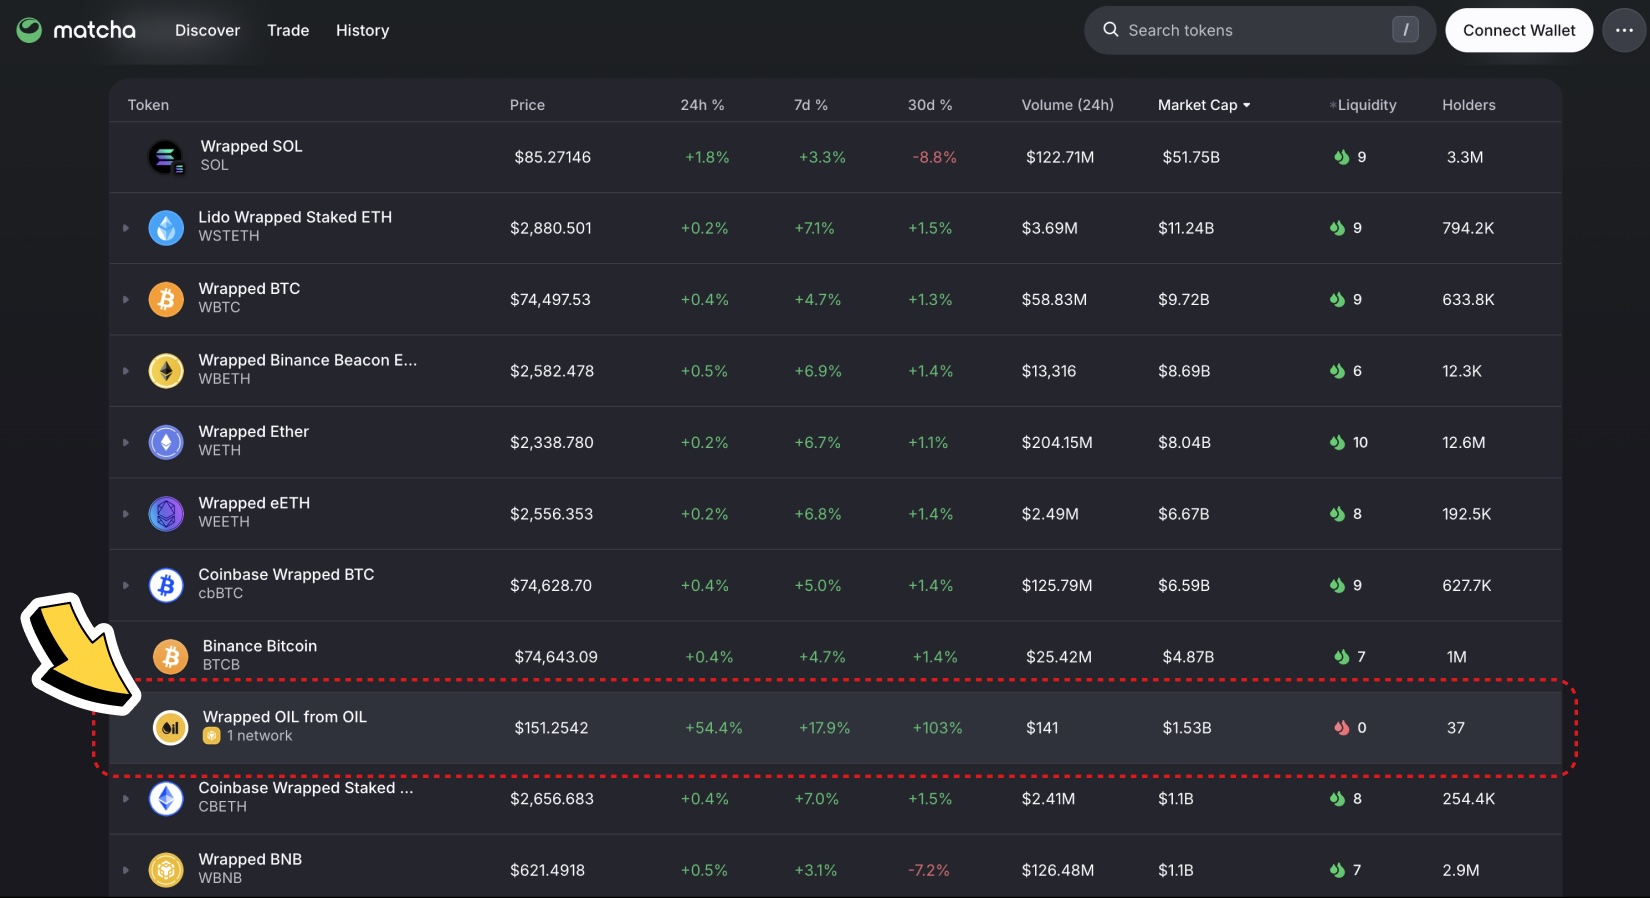
Task: Open the Trade menu item
Action: click(x=288, y=30)
